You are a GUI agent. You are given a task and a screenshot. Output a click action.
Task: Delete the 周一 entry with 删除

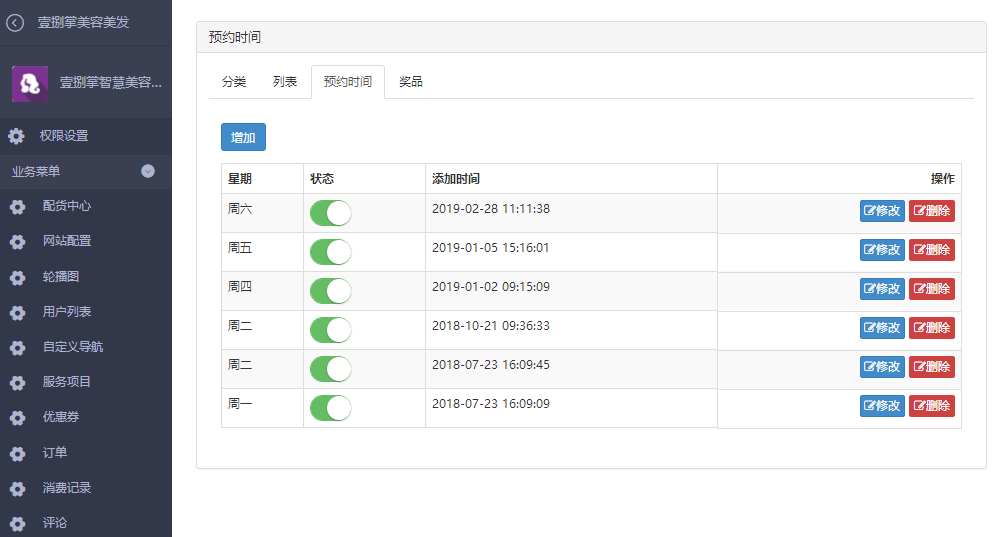[x=932, y=406]
